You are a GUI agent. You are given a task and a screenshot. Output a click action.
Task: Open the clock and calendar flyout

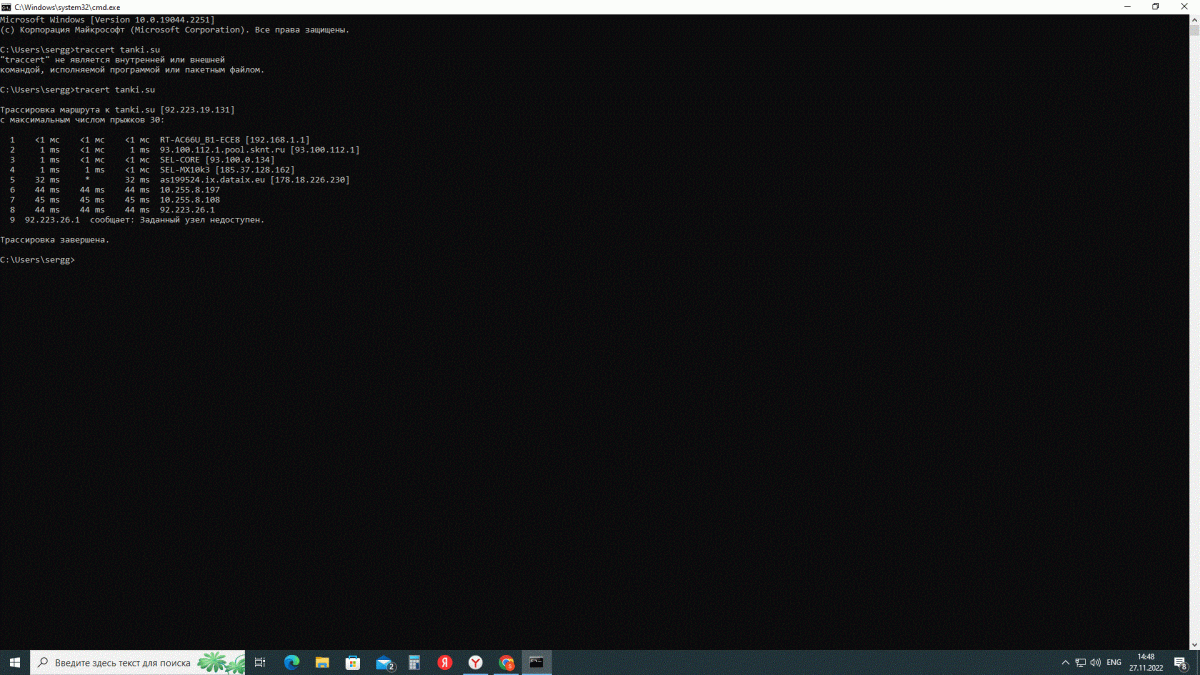click(1146, 662)
